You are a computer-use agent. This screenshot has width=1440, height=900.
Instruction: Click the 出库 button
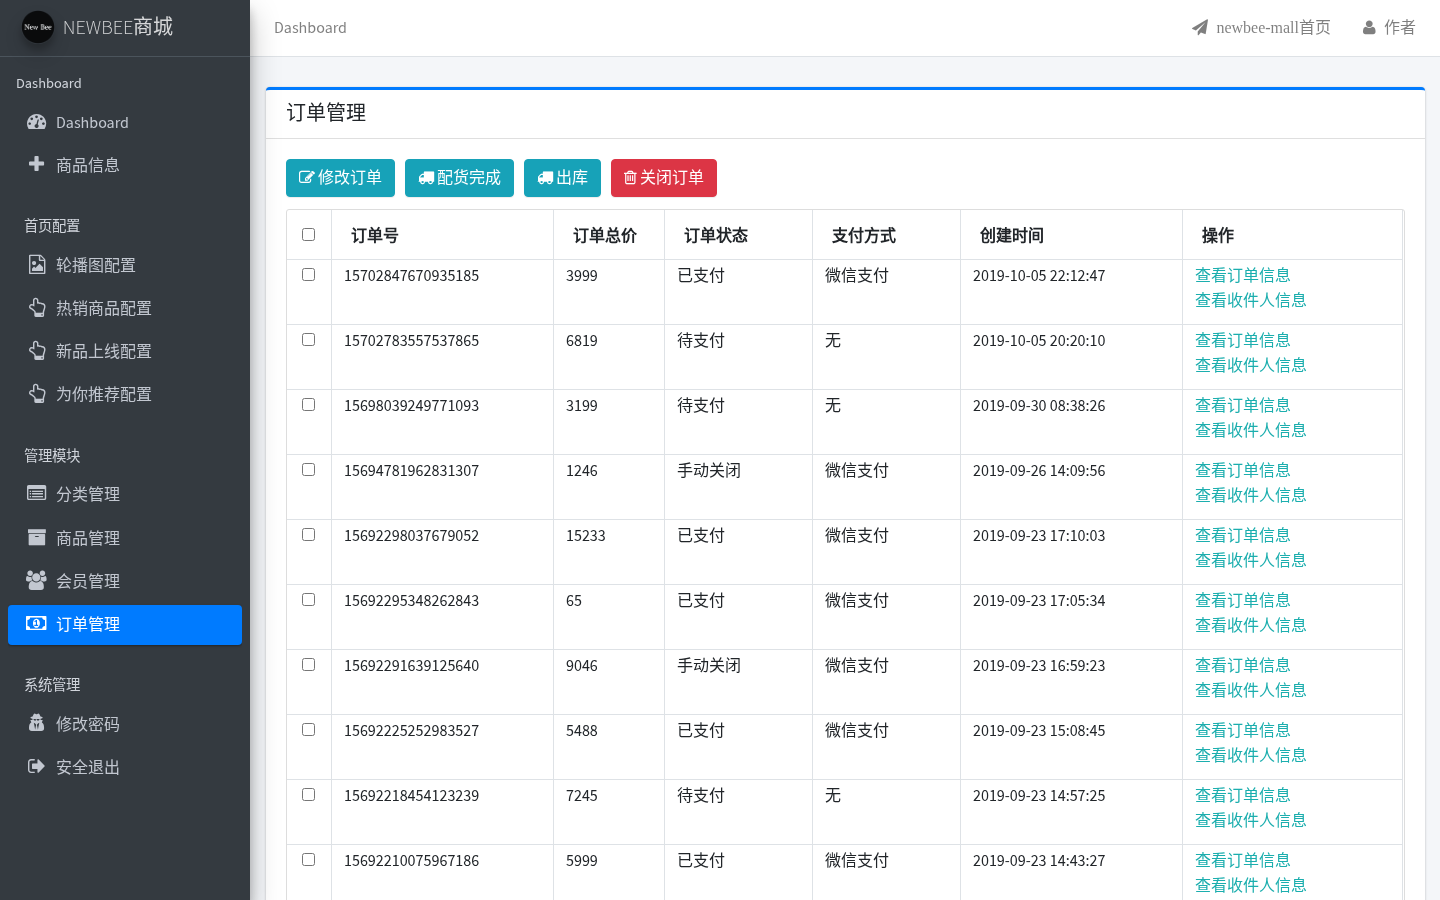coord(562,178)
